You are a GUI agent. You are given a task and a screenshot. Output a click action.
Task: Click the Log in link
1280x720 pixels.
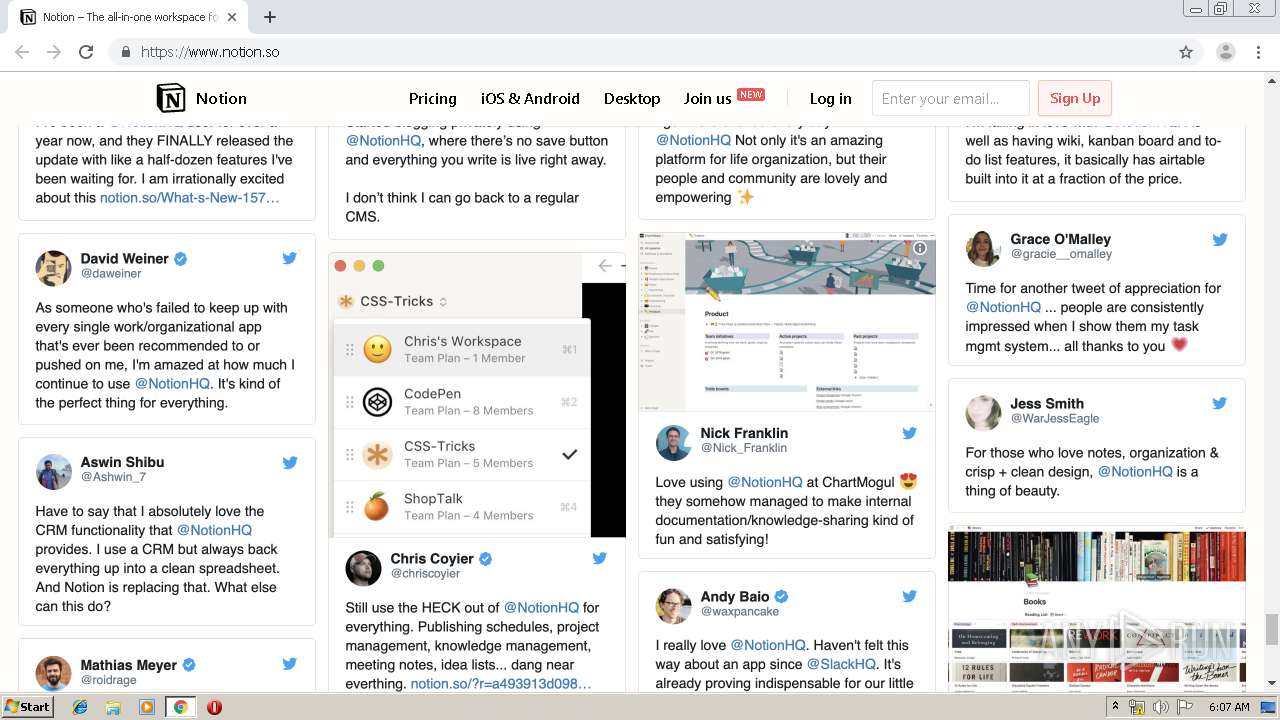pyautogui.click(x=830, y=98)
